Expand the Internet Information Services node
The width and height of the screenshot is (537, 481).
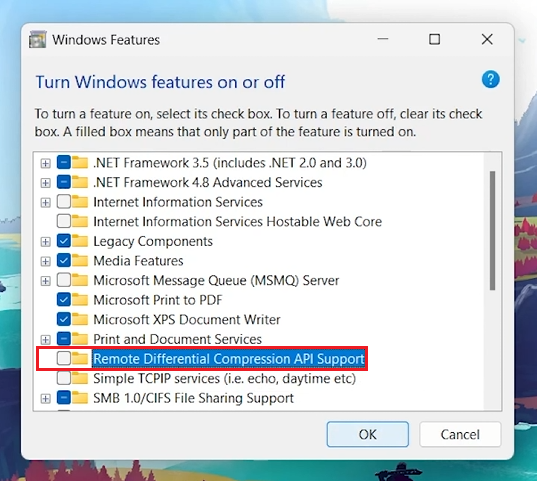pyautogui.click(x=45, y=202)
